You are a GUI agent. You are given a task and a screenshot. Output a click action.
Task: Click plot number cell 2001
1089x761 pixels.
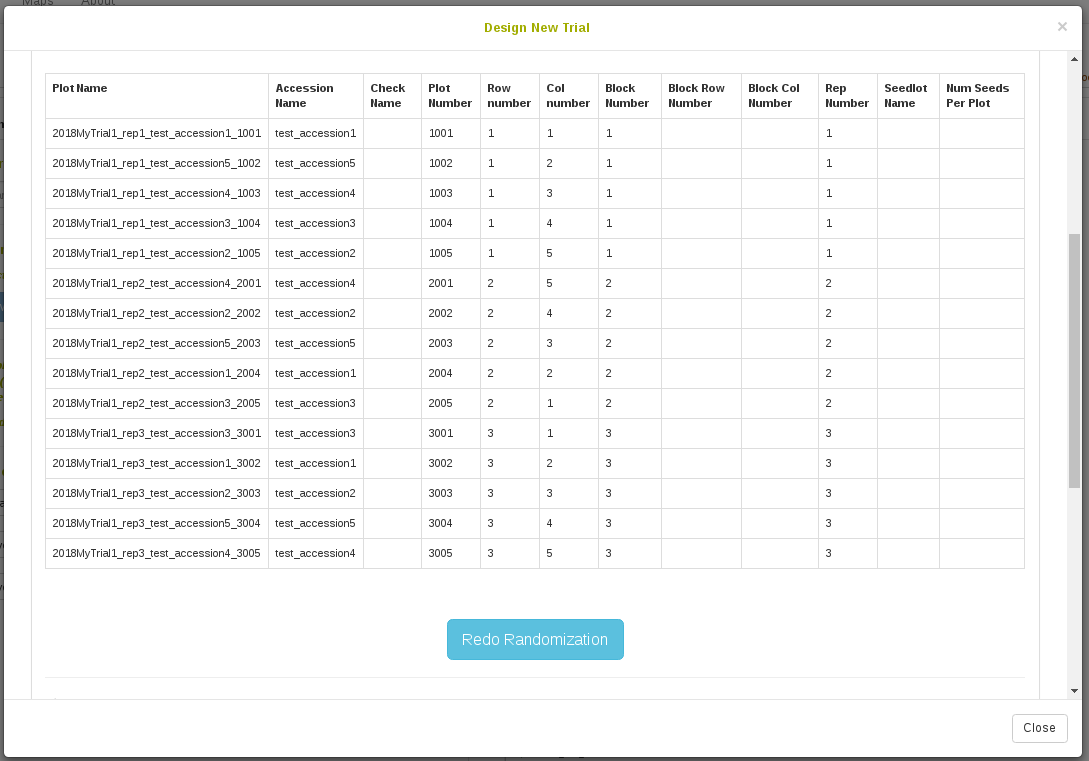pyautogui.click(x=451, y=283)
